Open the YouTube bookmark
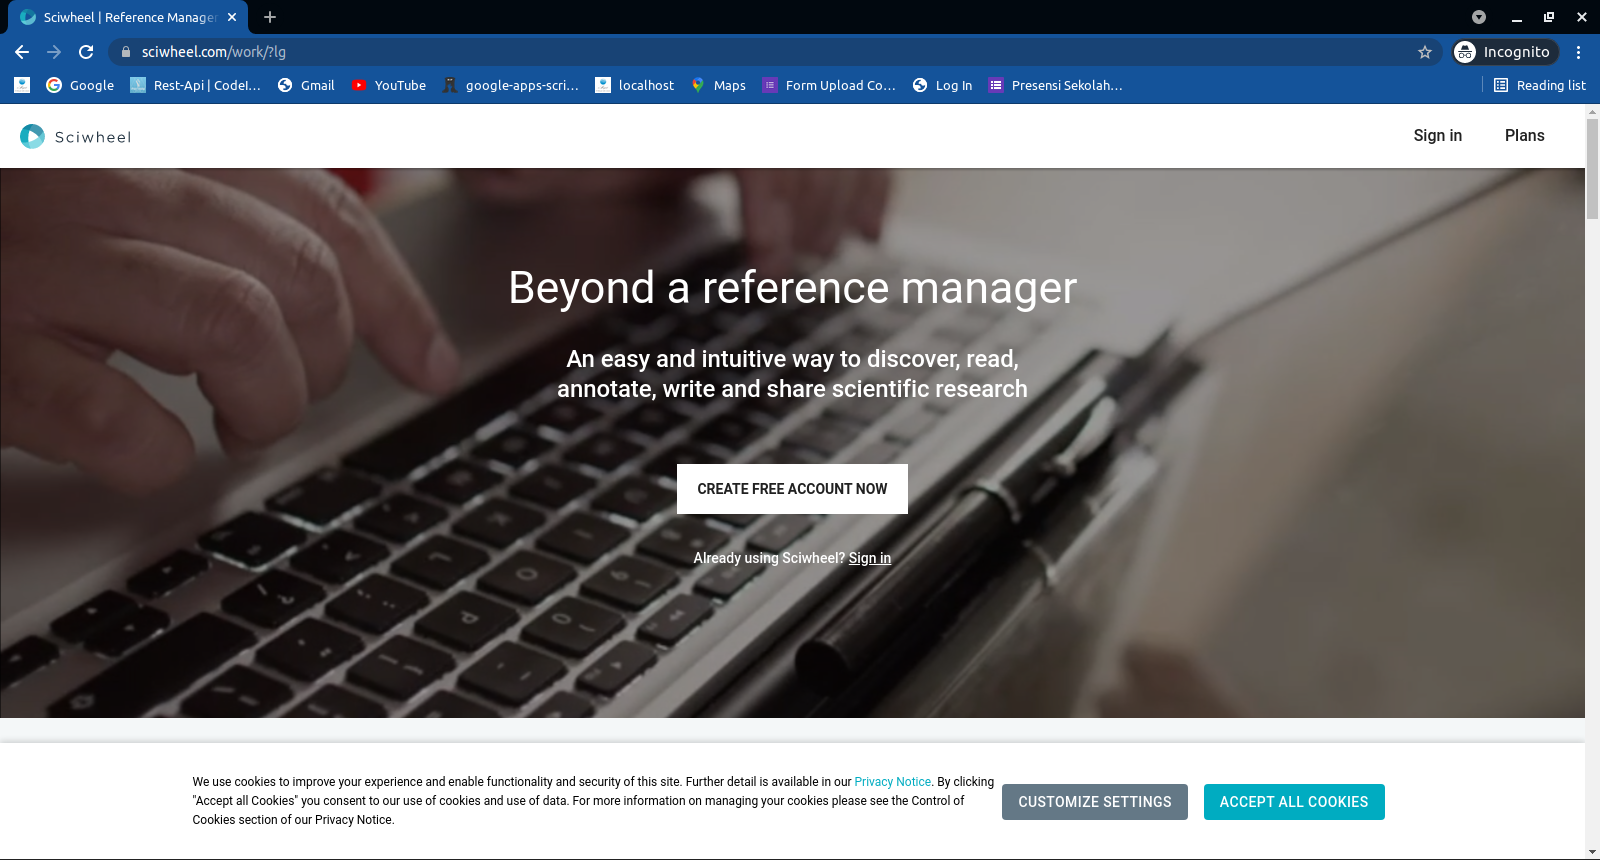 click(388, 85)
